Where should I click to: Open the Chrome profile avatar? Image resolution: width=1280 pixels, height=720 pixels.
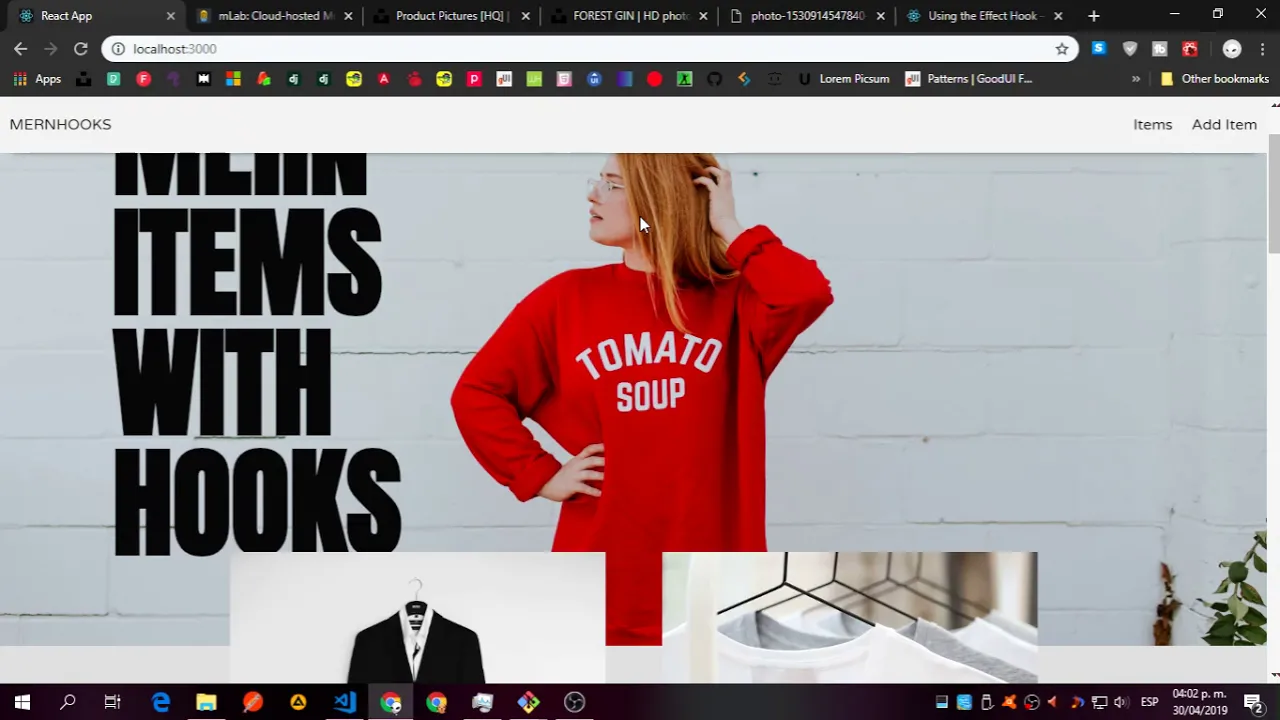[x=1232, y=48]
